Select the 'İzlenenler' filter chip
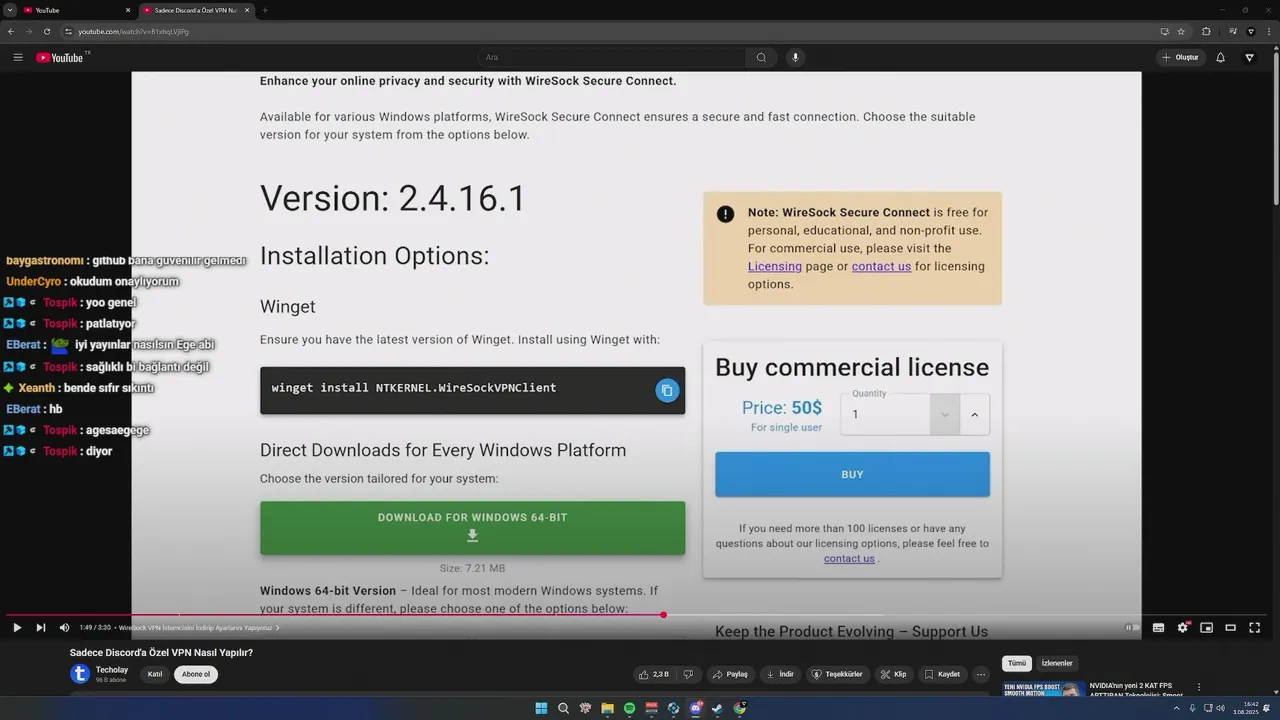The width and height of the screenshot is (1280, 720). [1057, 663]
